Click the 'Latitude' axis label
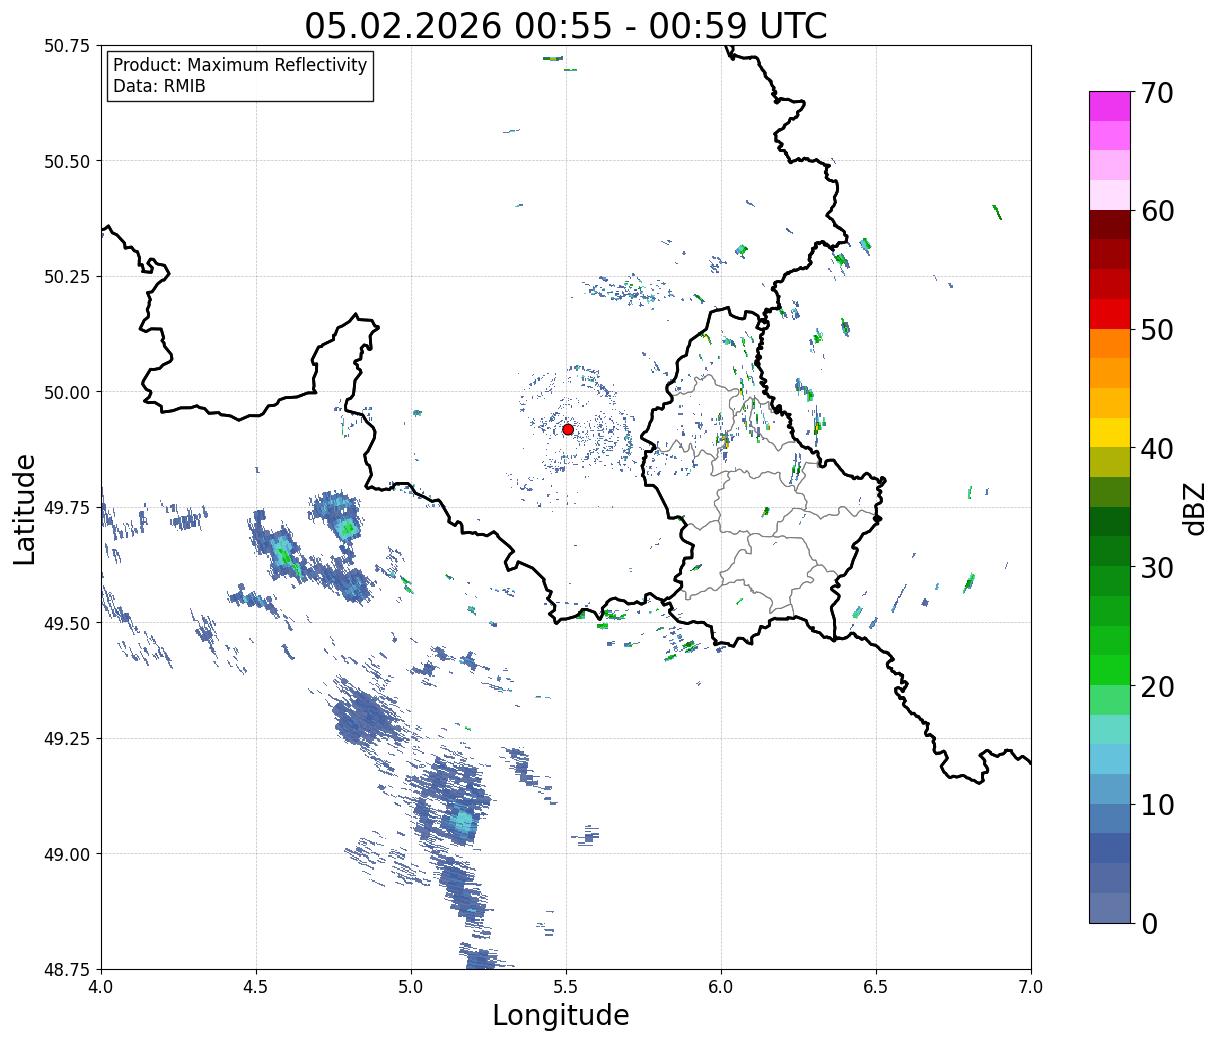1219x1040 pixels. [x=25, y=508]
